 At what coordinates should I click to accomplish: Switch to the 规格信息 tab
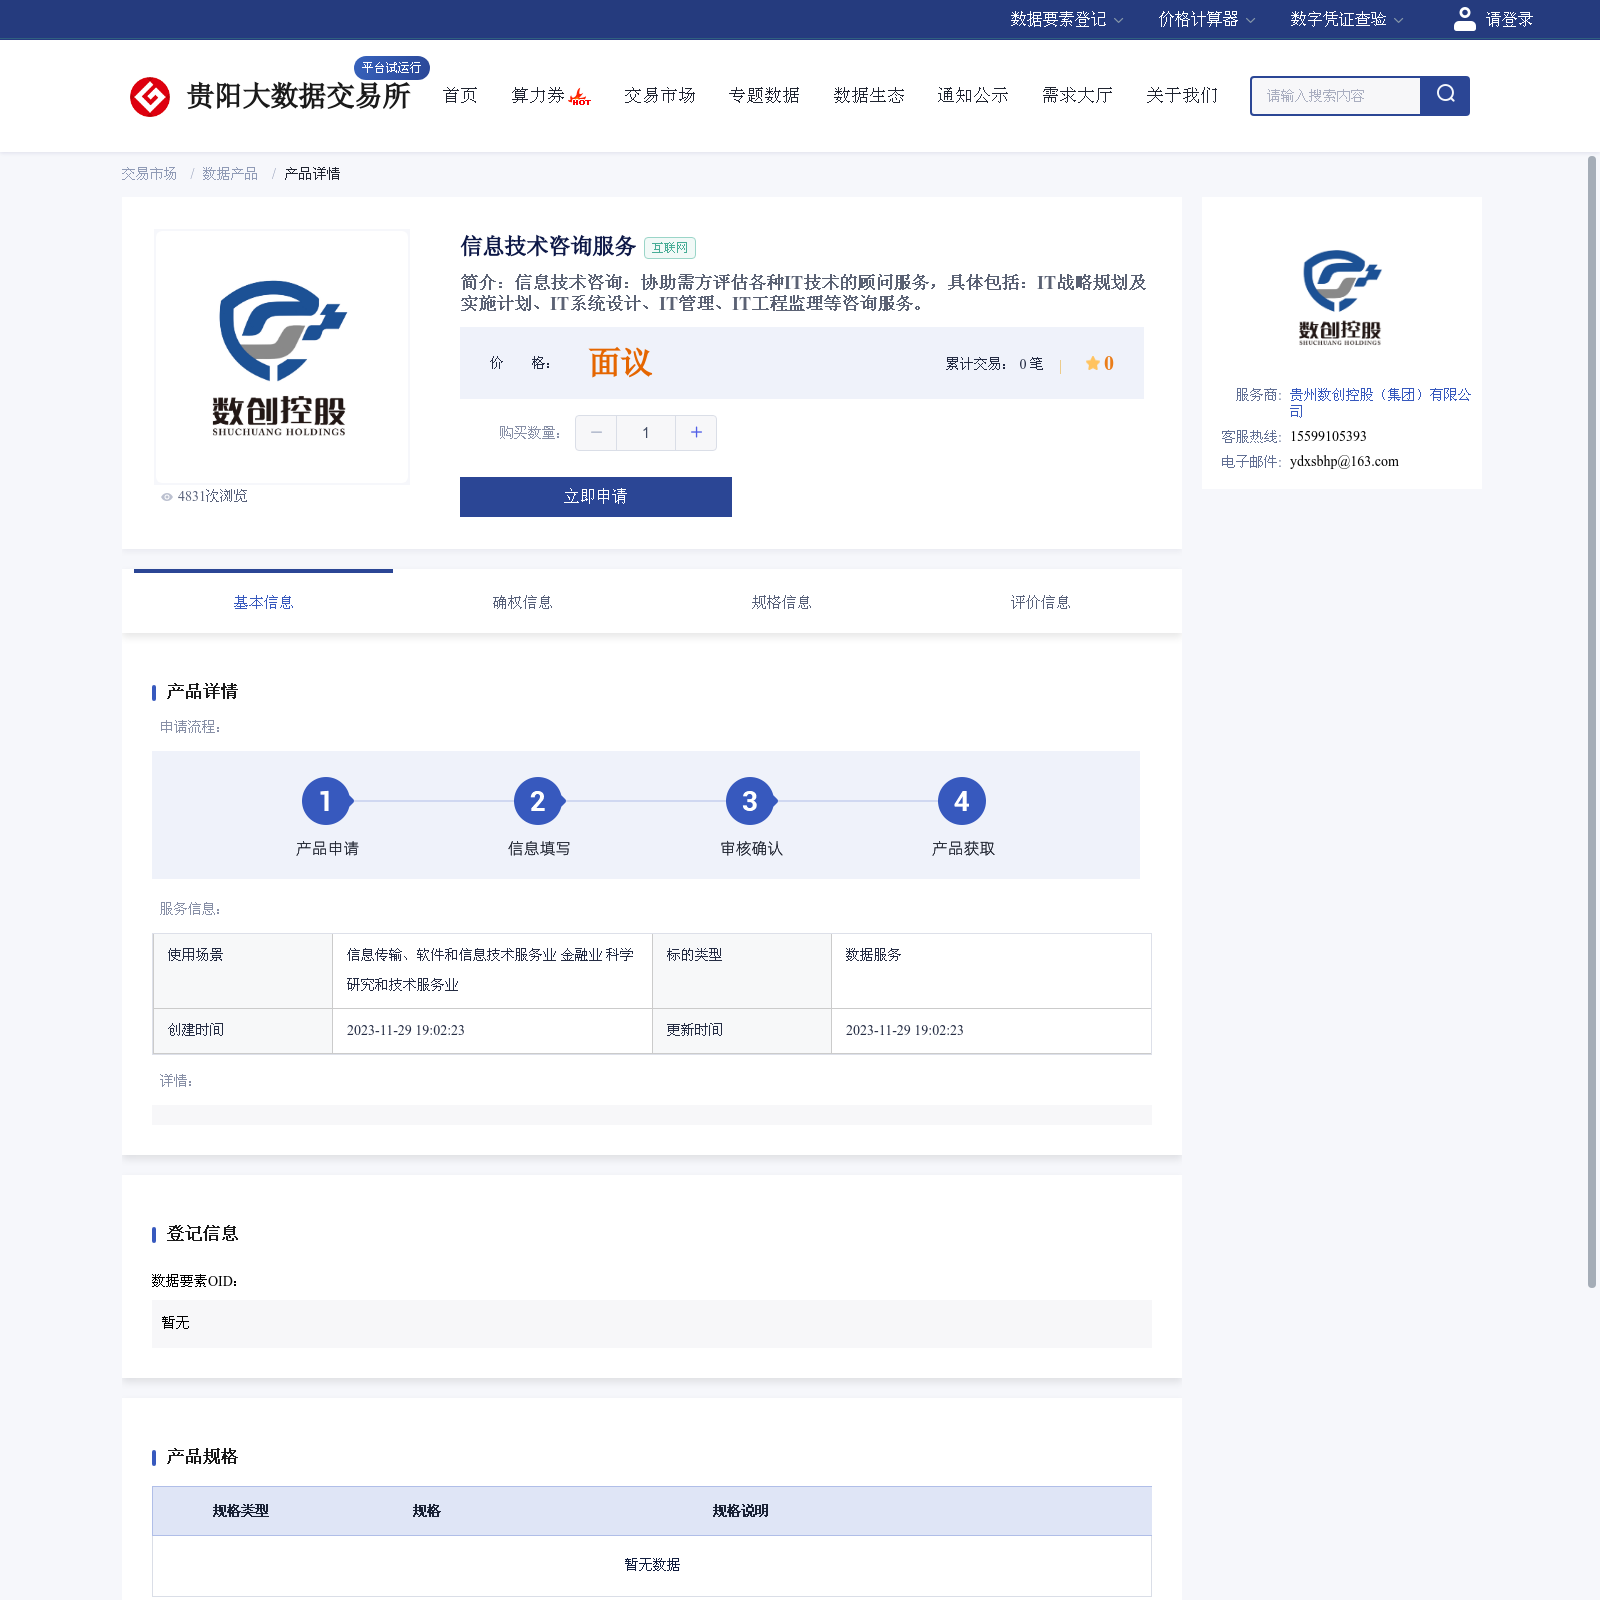point(781,602)
